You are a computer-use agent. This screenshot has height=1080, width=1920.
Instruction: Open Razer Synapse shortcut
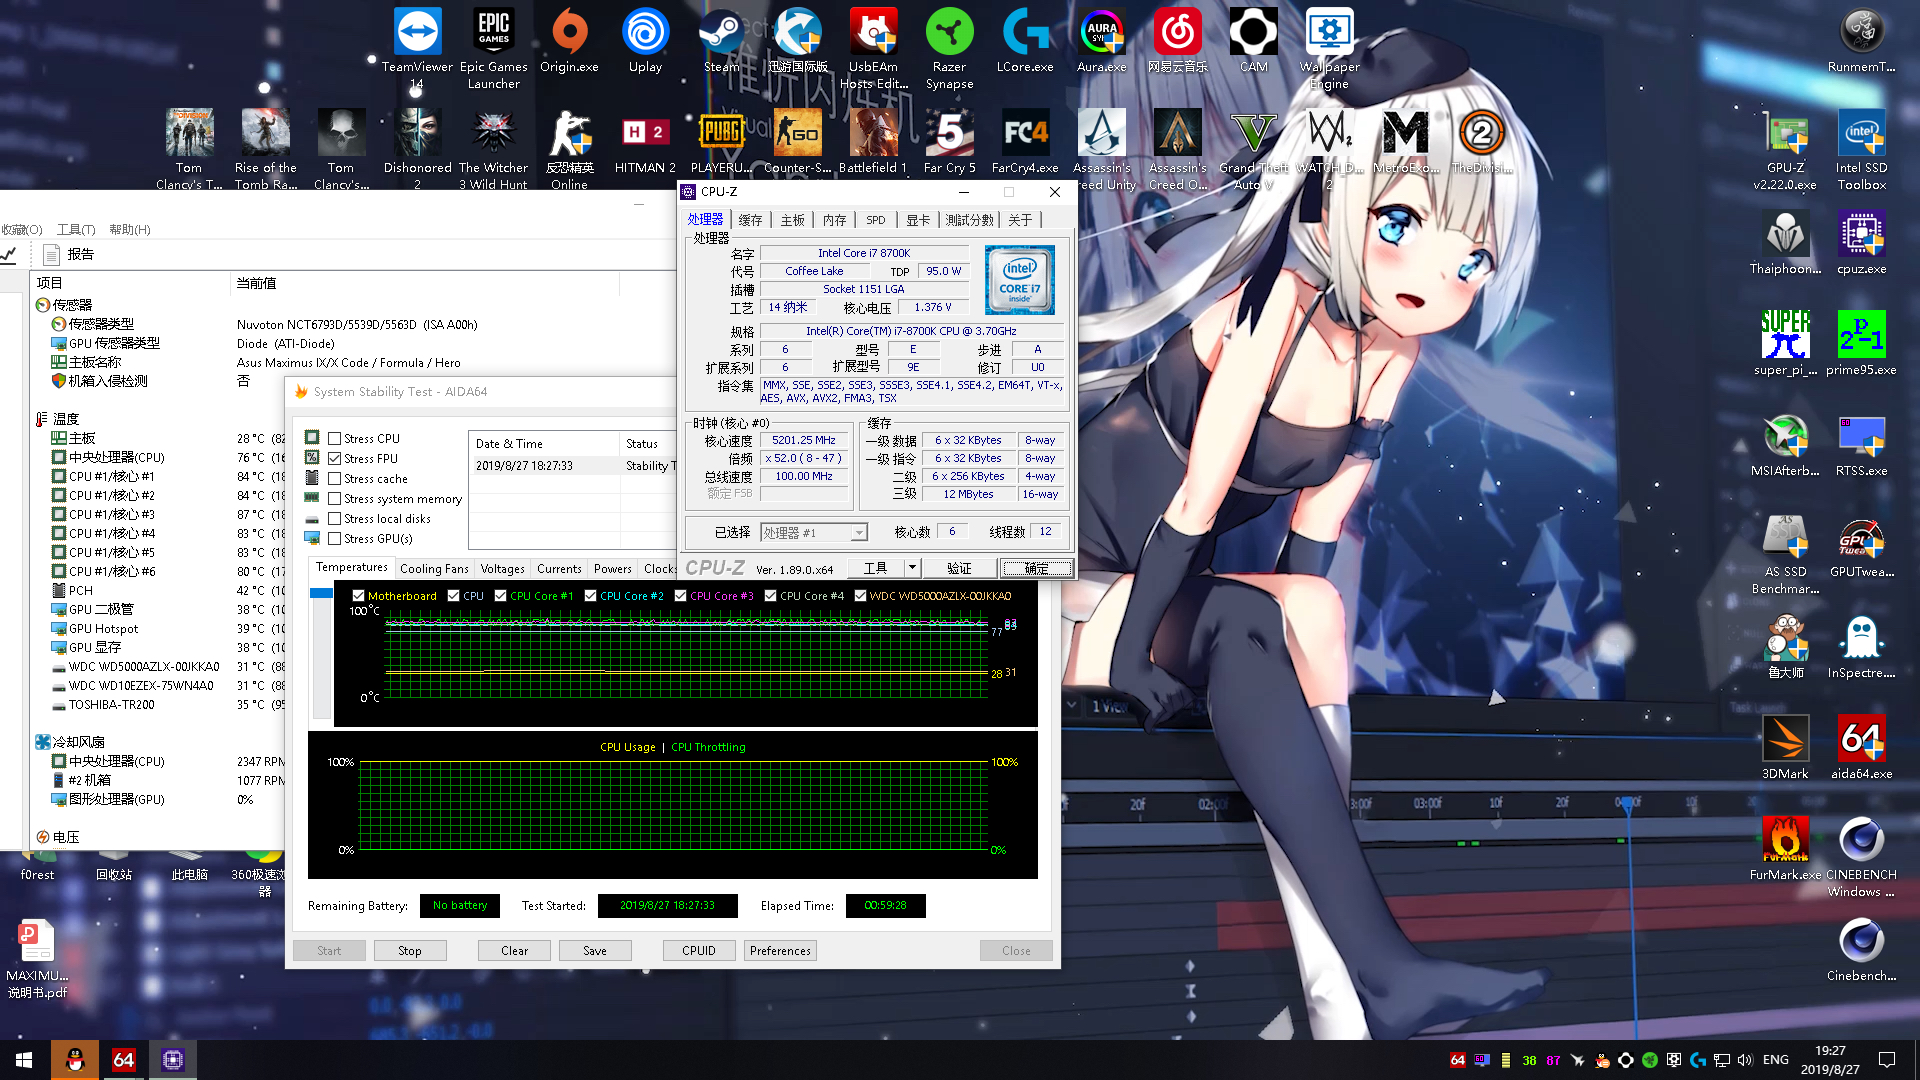click(949, 48)
